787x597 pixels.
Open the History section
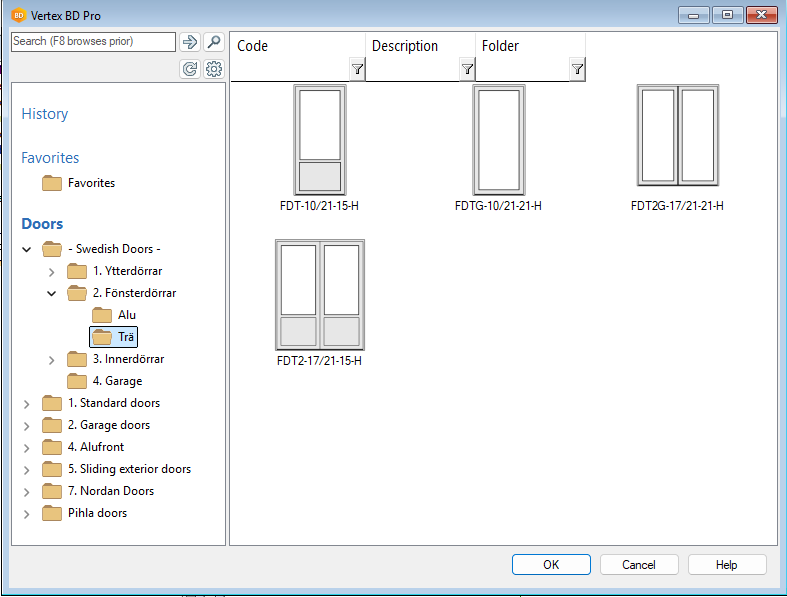[45, 114]
